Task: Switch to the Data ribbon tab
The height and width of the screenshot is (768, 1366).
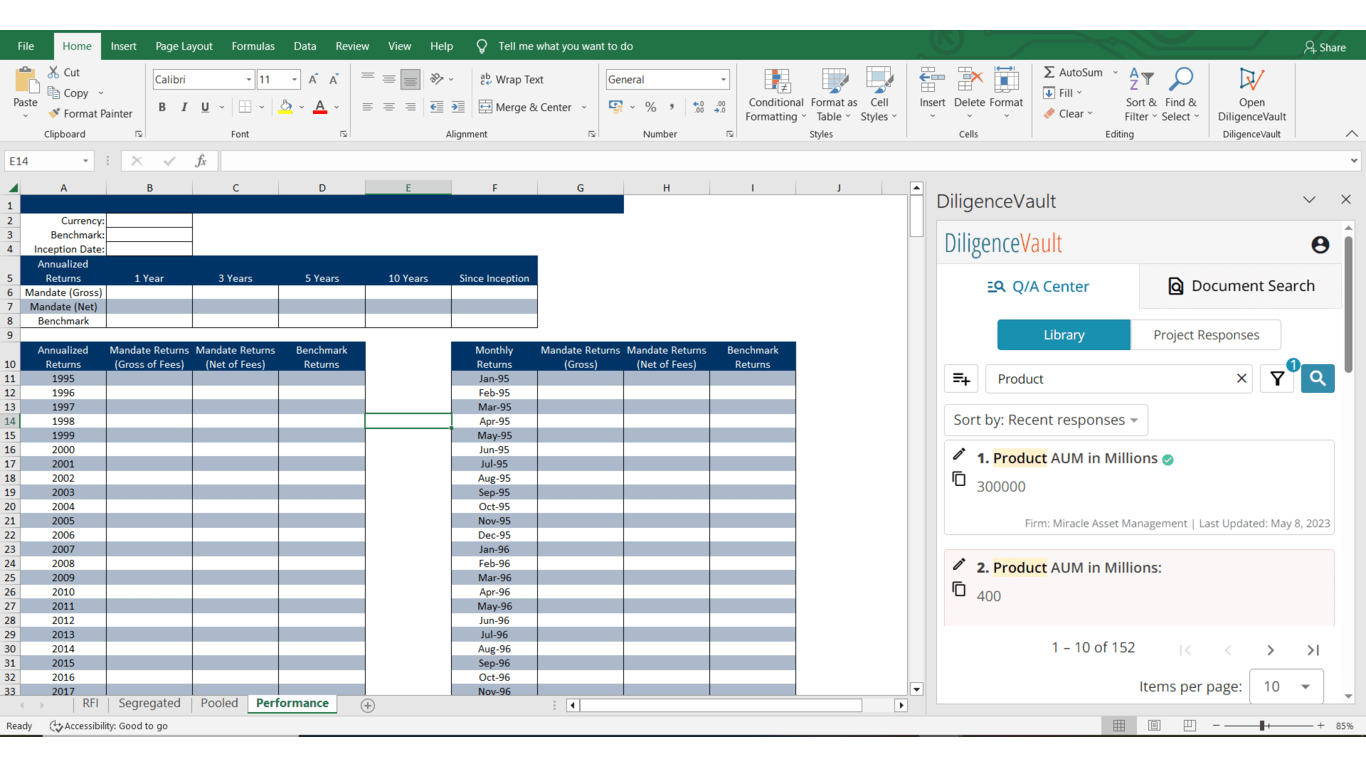Action: [x=305, y=46]
